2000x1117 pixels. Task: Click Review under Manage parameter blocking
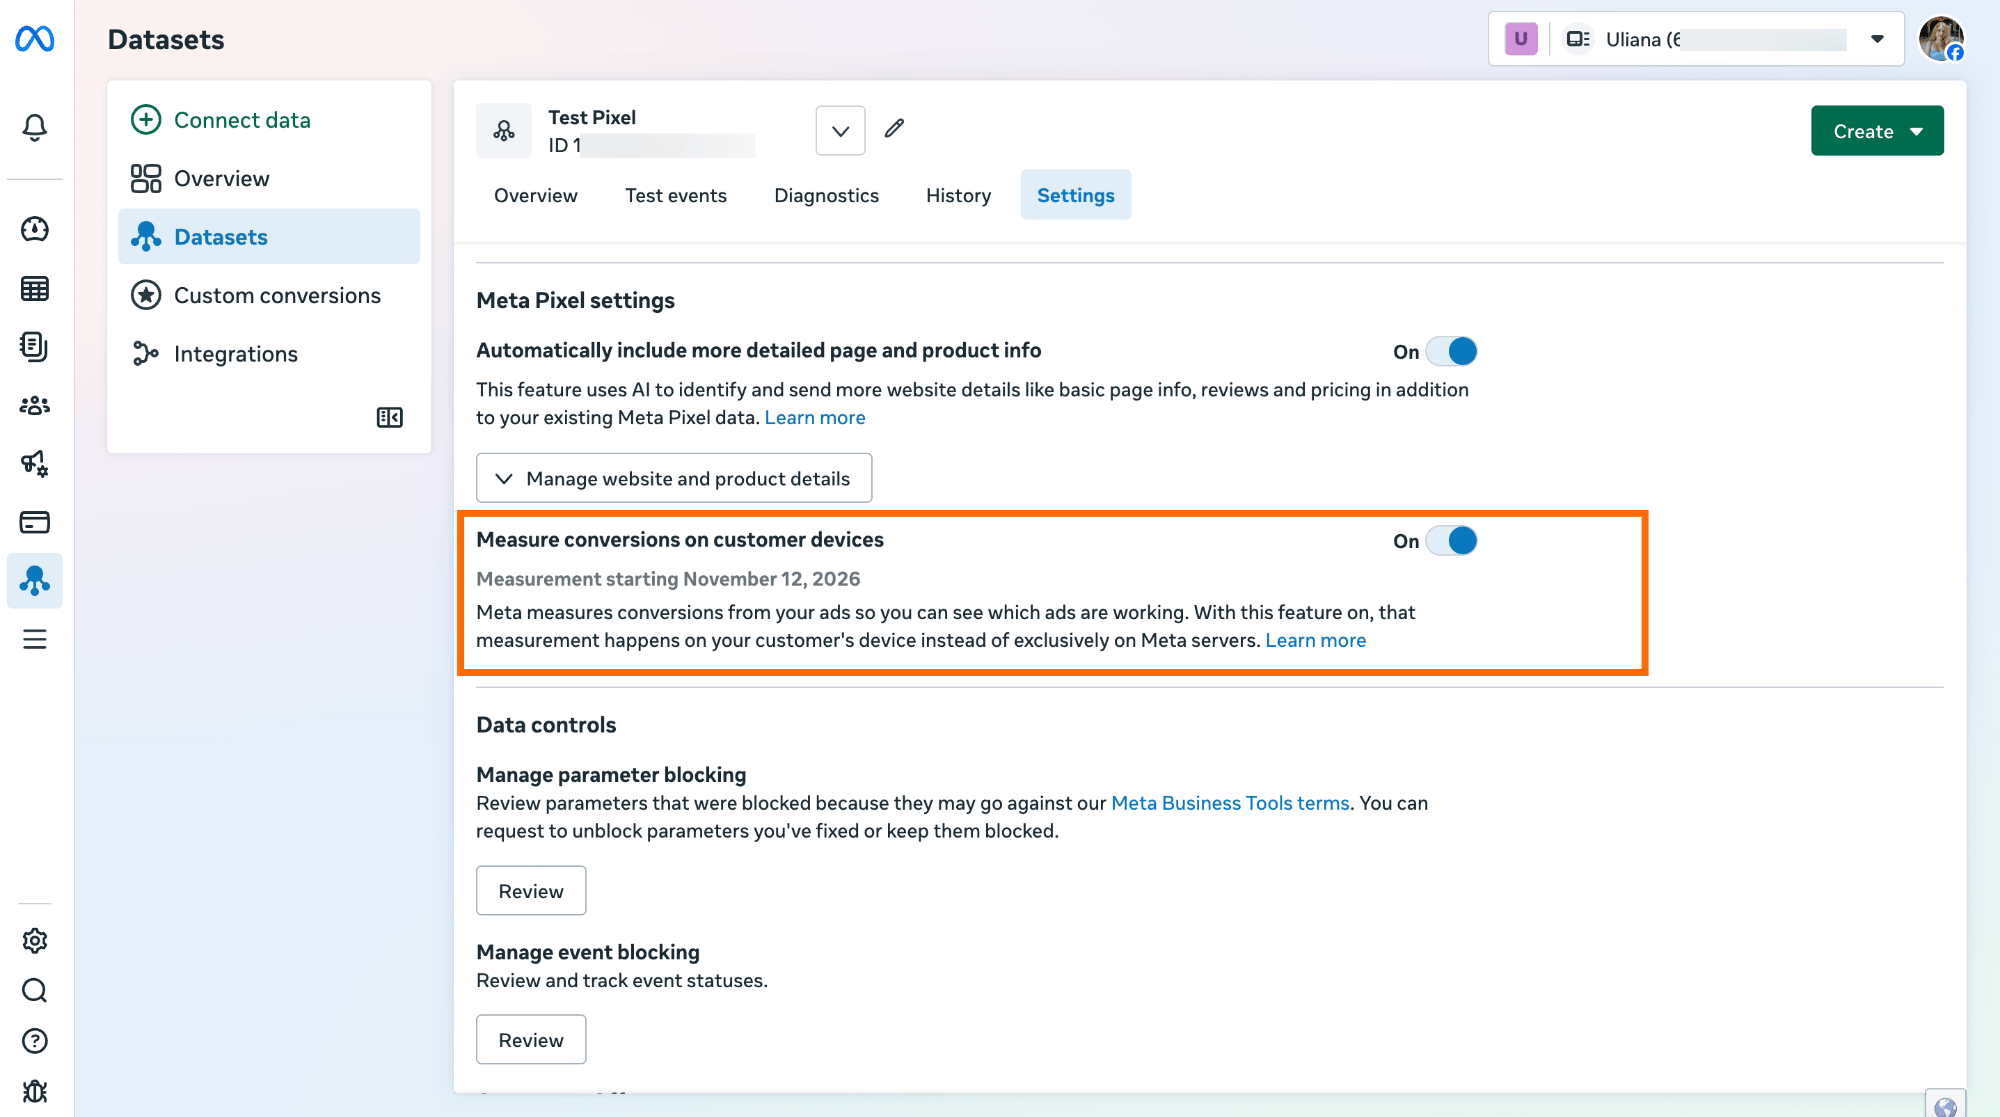coord(531,891)
